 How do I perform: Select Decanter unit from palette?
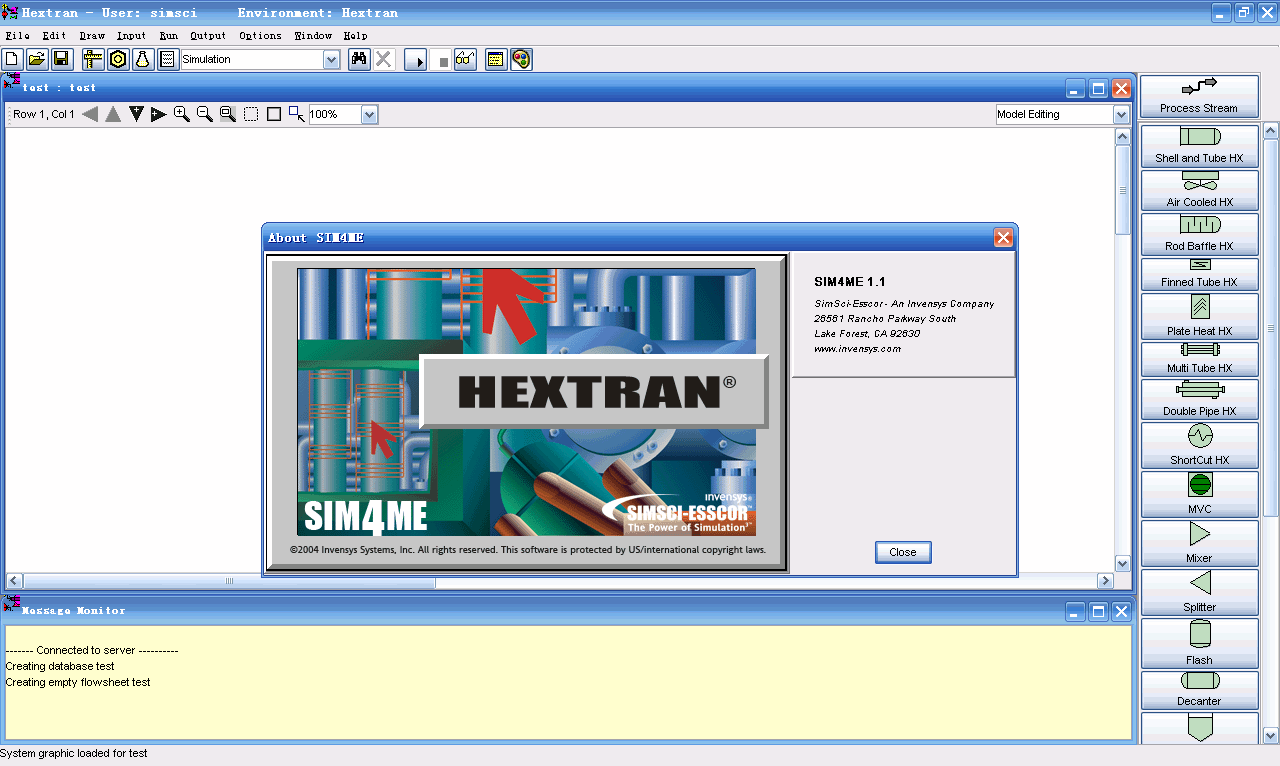1199,690
